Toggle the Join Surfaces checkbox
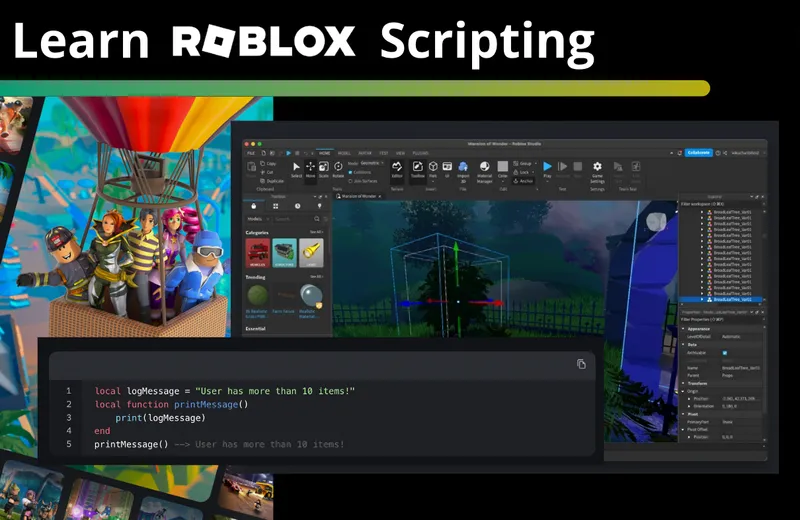The image size is (800, 520). (x=350, y=181)
